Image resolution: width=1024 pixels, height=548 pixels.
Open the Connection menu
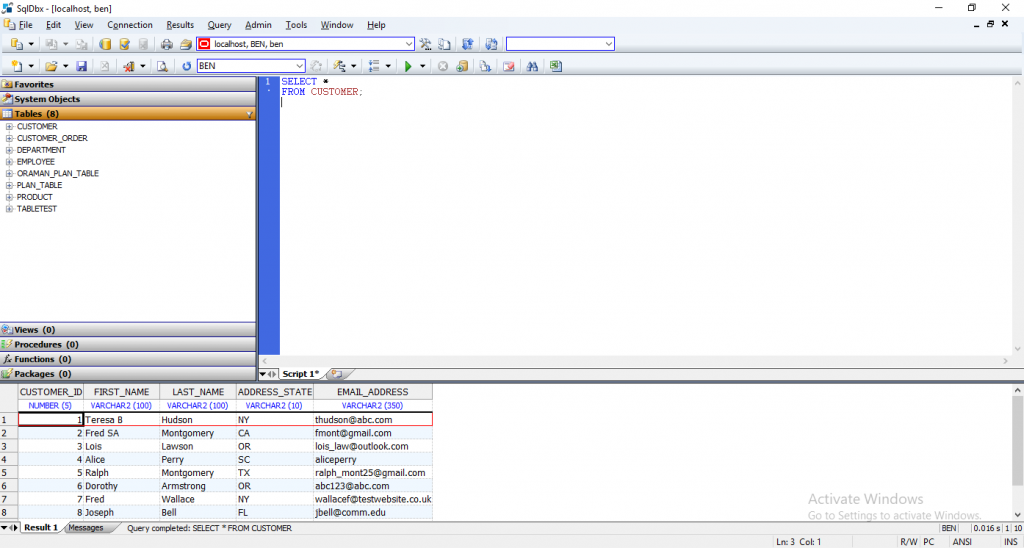[x=130, y=25]
